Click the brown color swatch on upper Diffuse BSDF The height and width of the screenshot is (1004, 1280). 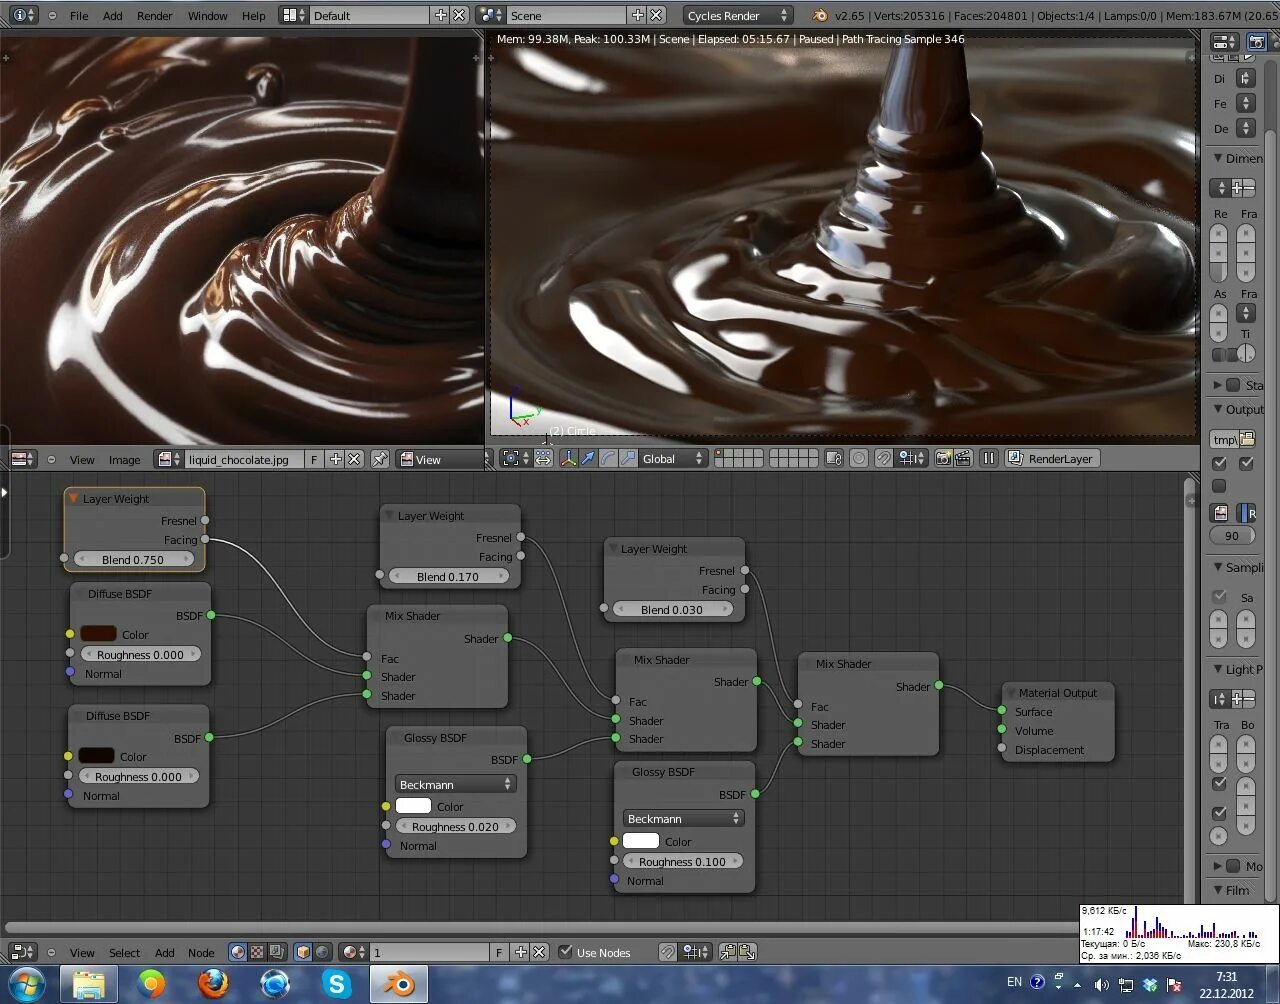(98, 634)
